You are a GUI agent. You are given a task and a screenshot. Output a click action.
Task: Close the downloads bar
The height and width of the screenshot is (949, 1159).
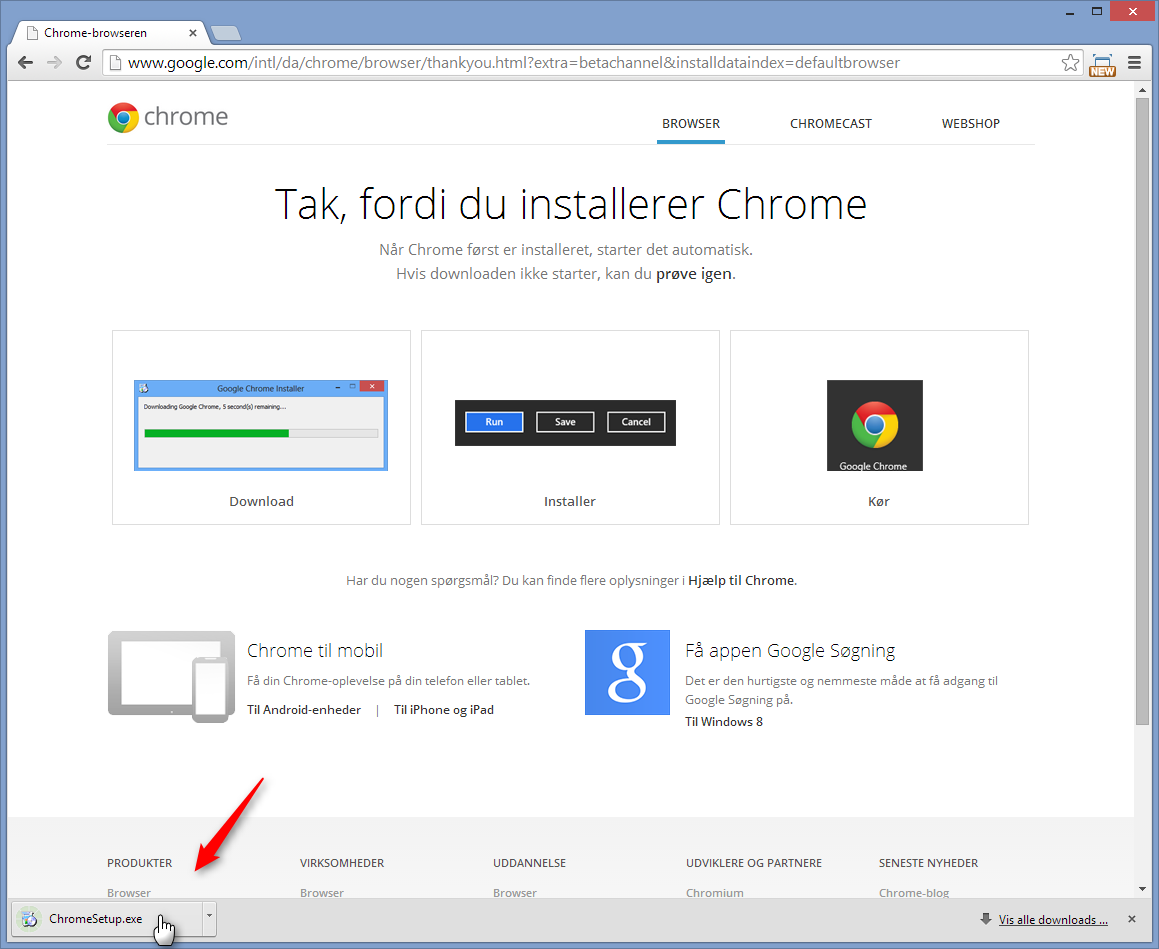[1132, 919]
